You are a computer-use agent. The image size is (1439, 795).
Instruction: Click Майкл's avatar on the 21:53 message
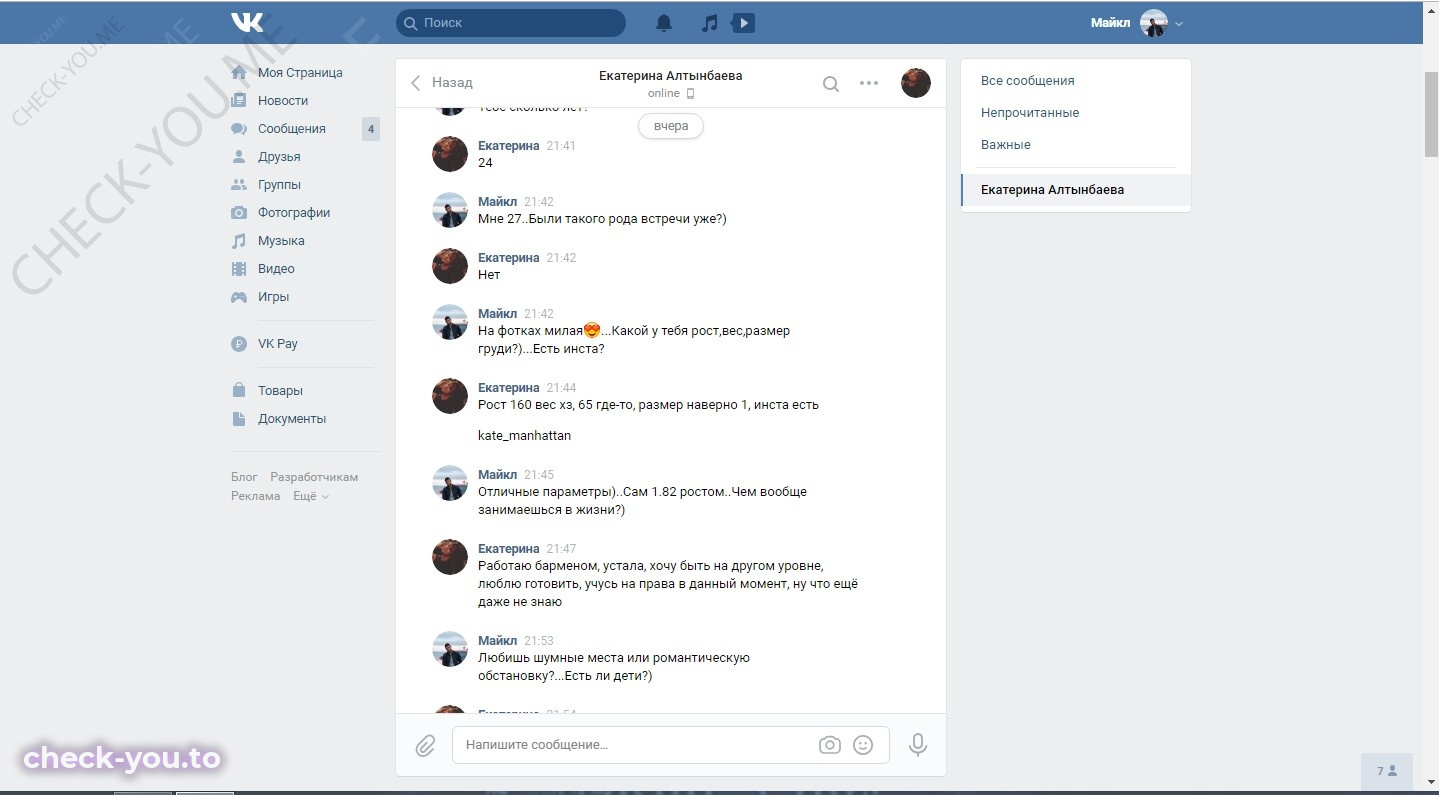[x=450, y=649]
